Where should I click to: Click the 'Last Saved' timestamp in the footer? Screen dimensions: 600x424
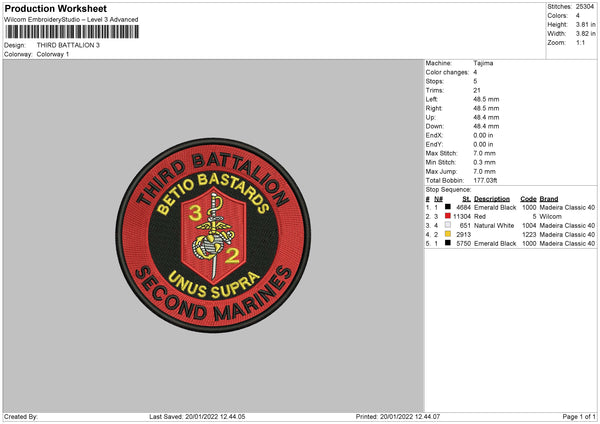(197, 416)
